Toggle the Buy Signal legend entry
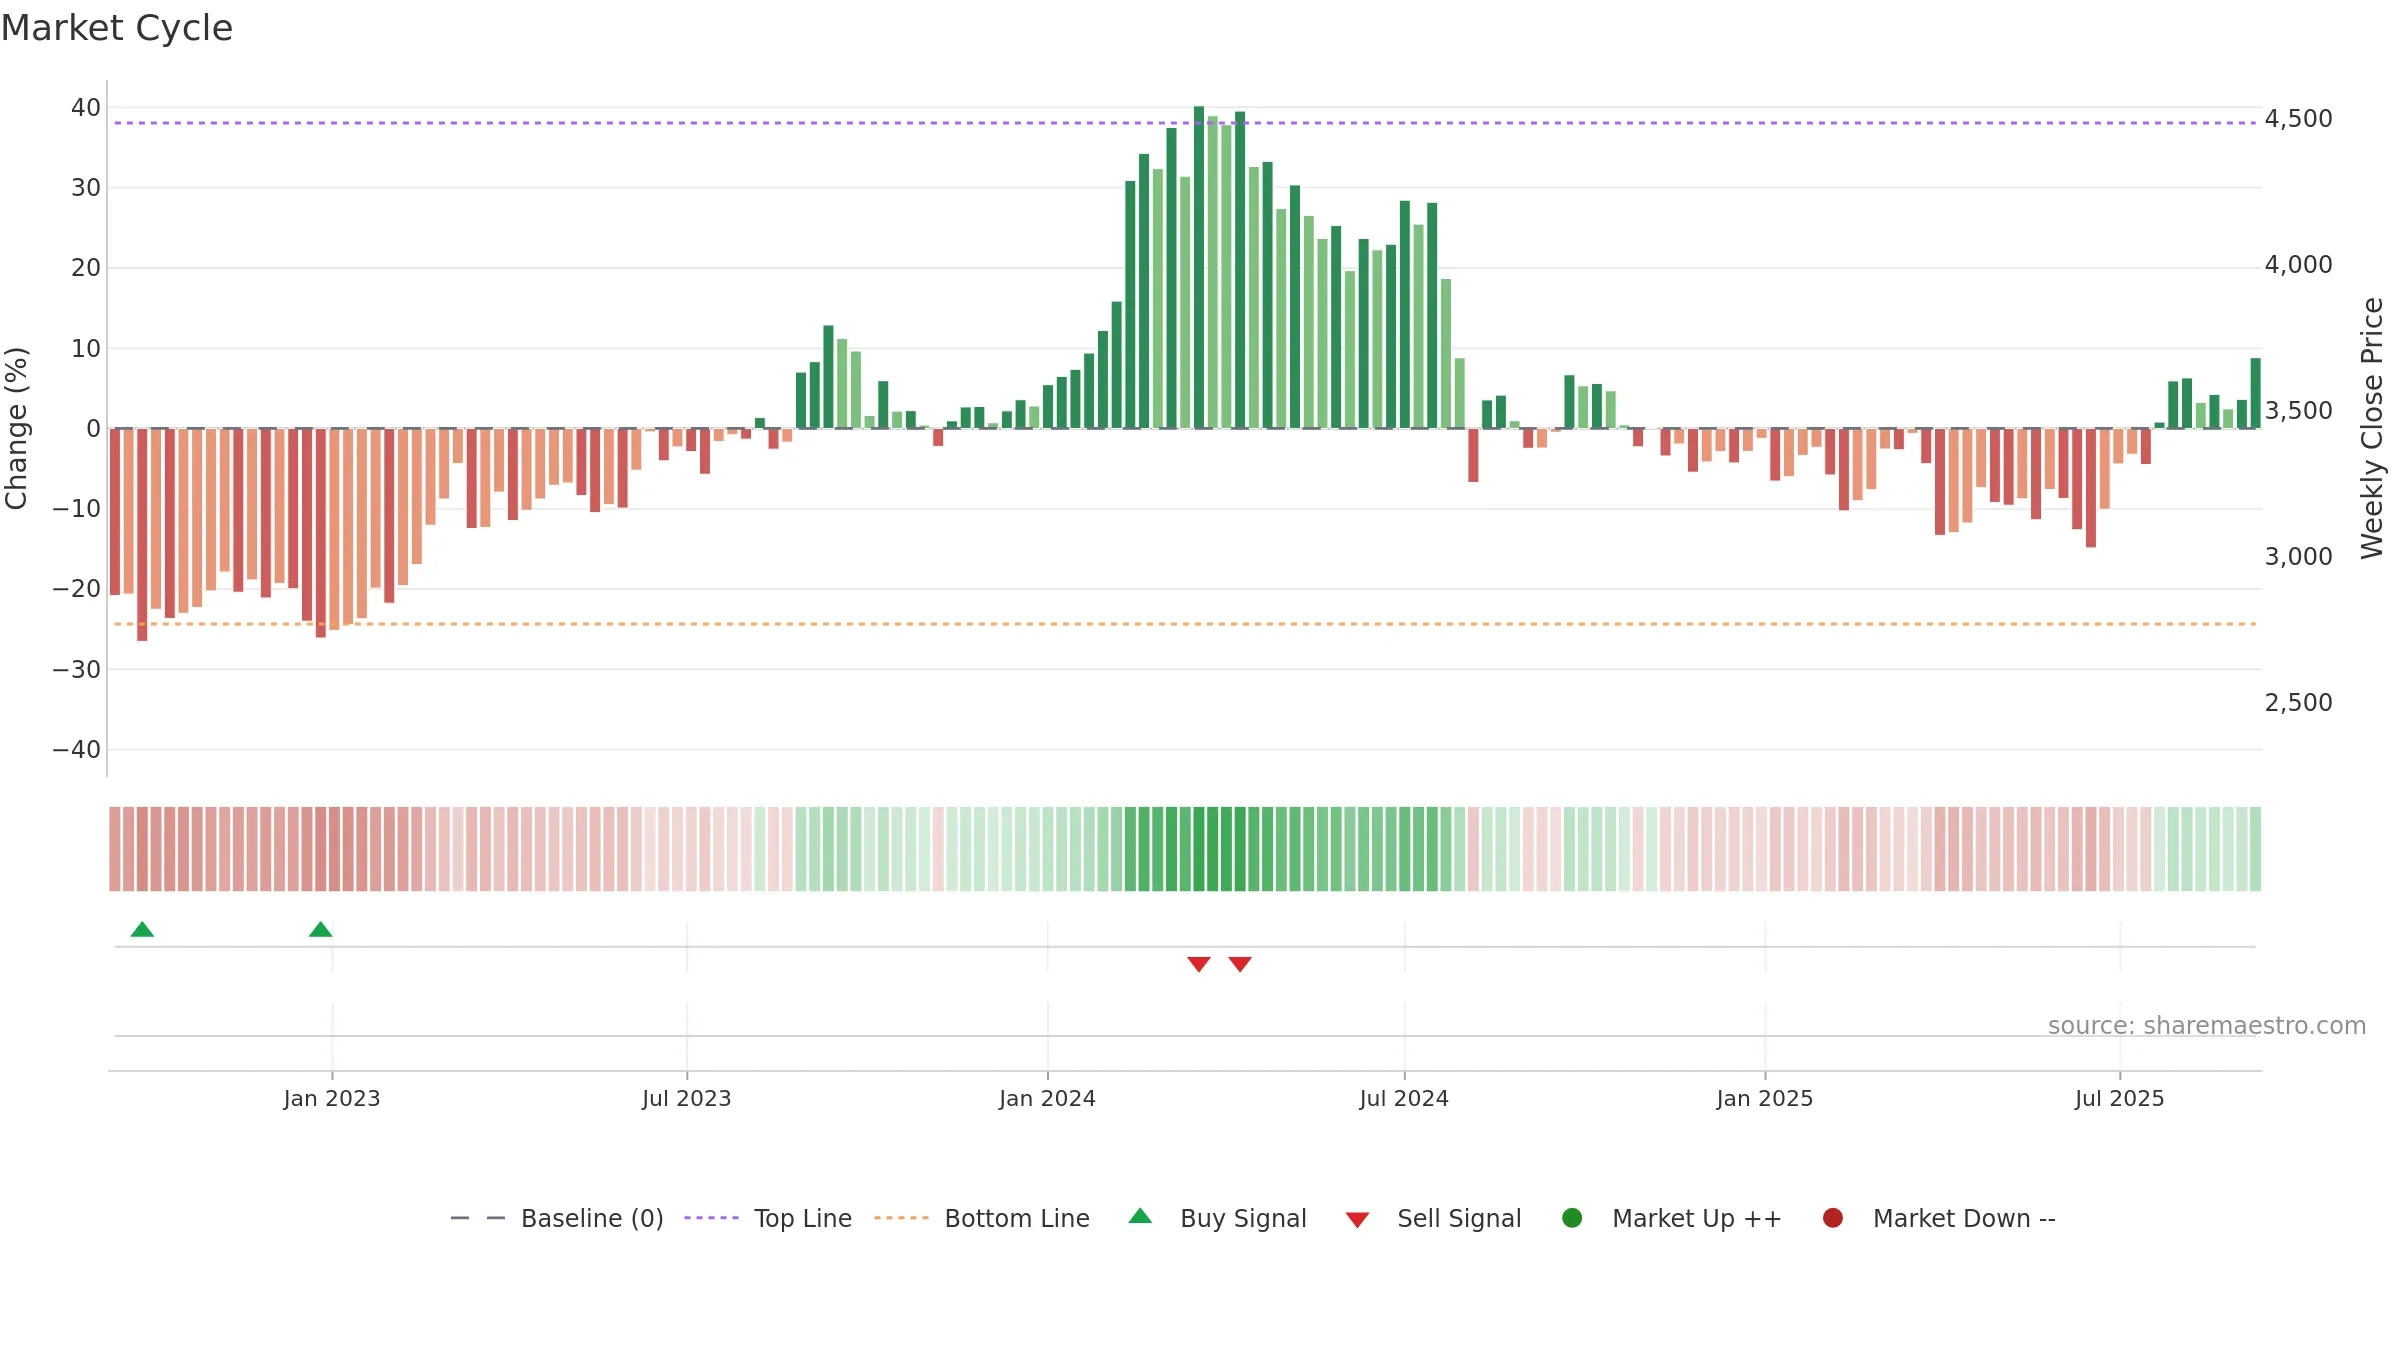 tap(1217, 1218)
